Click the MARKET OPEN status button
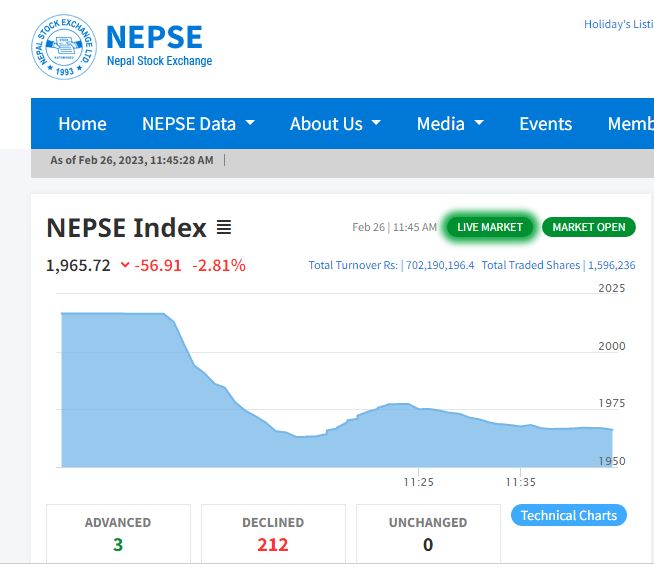This screenshot has height=568, width=654. point(588,227)
